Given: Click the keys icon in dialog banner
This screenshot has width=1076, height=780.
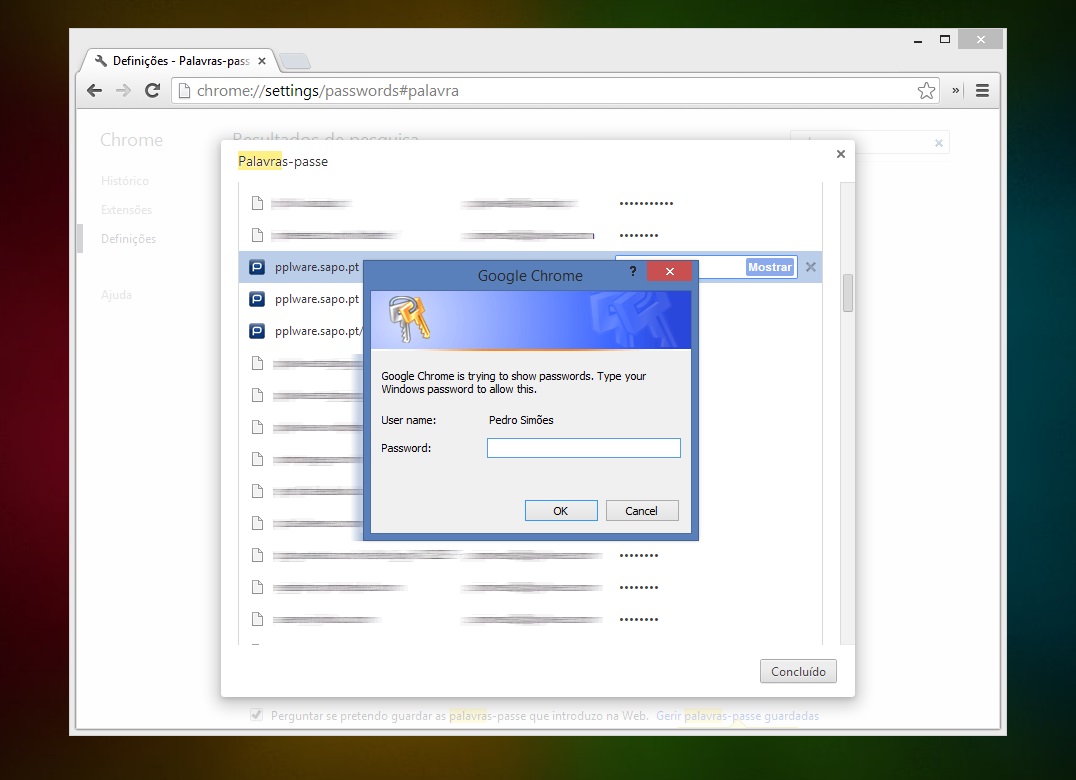Looking at the screenshot, I should pyautogui.click(x=409, y=319).
